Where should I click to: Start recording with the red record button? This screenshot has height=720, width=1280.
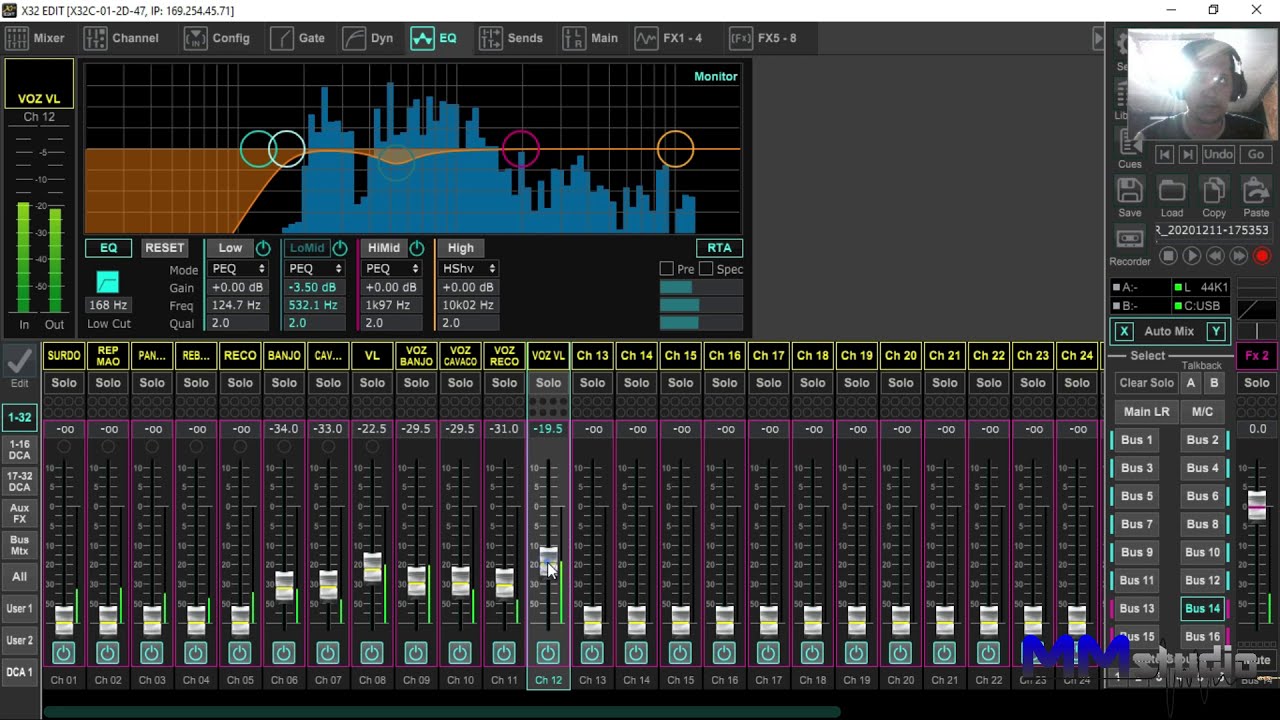pos(1262,256)
